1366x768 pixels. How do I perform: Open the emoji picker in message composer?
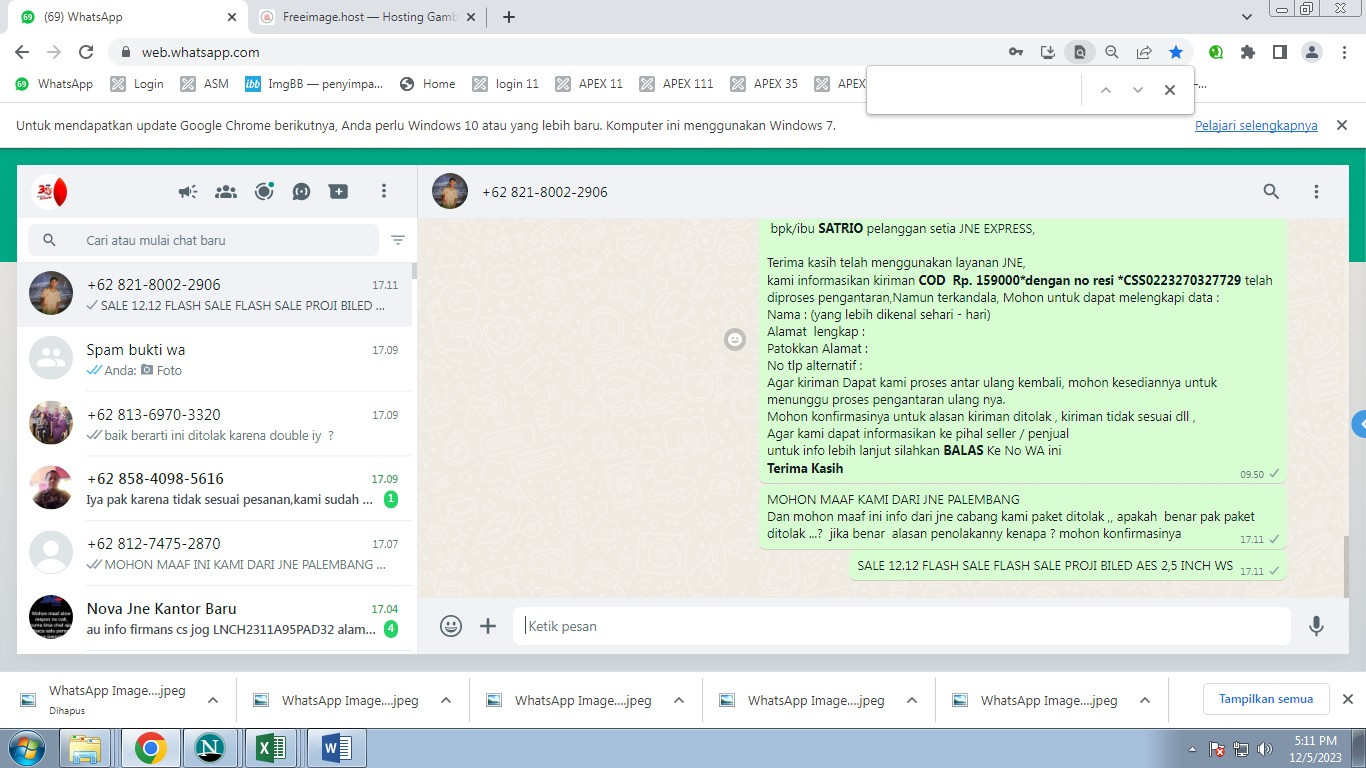pyautogui.click(x=451, y=626)
